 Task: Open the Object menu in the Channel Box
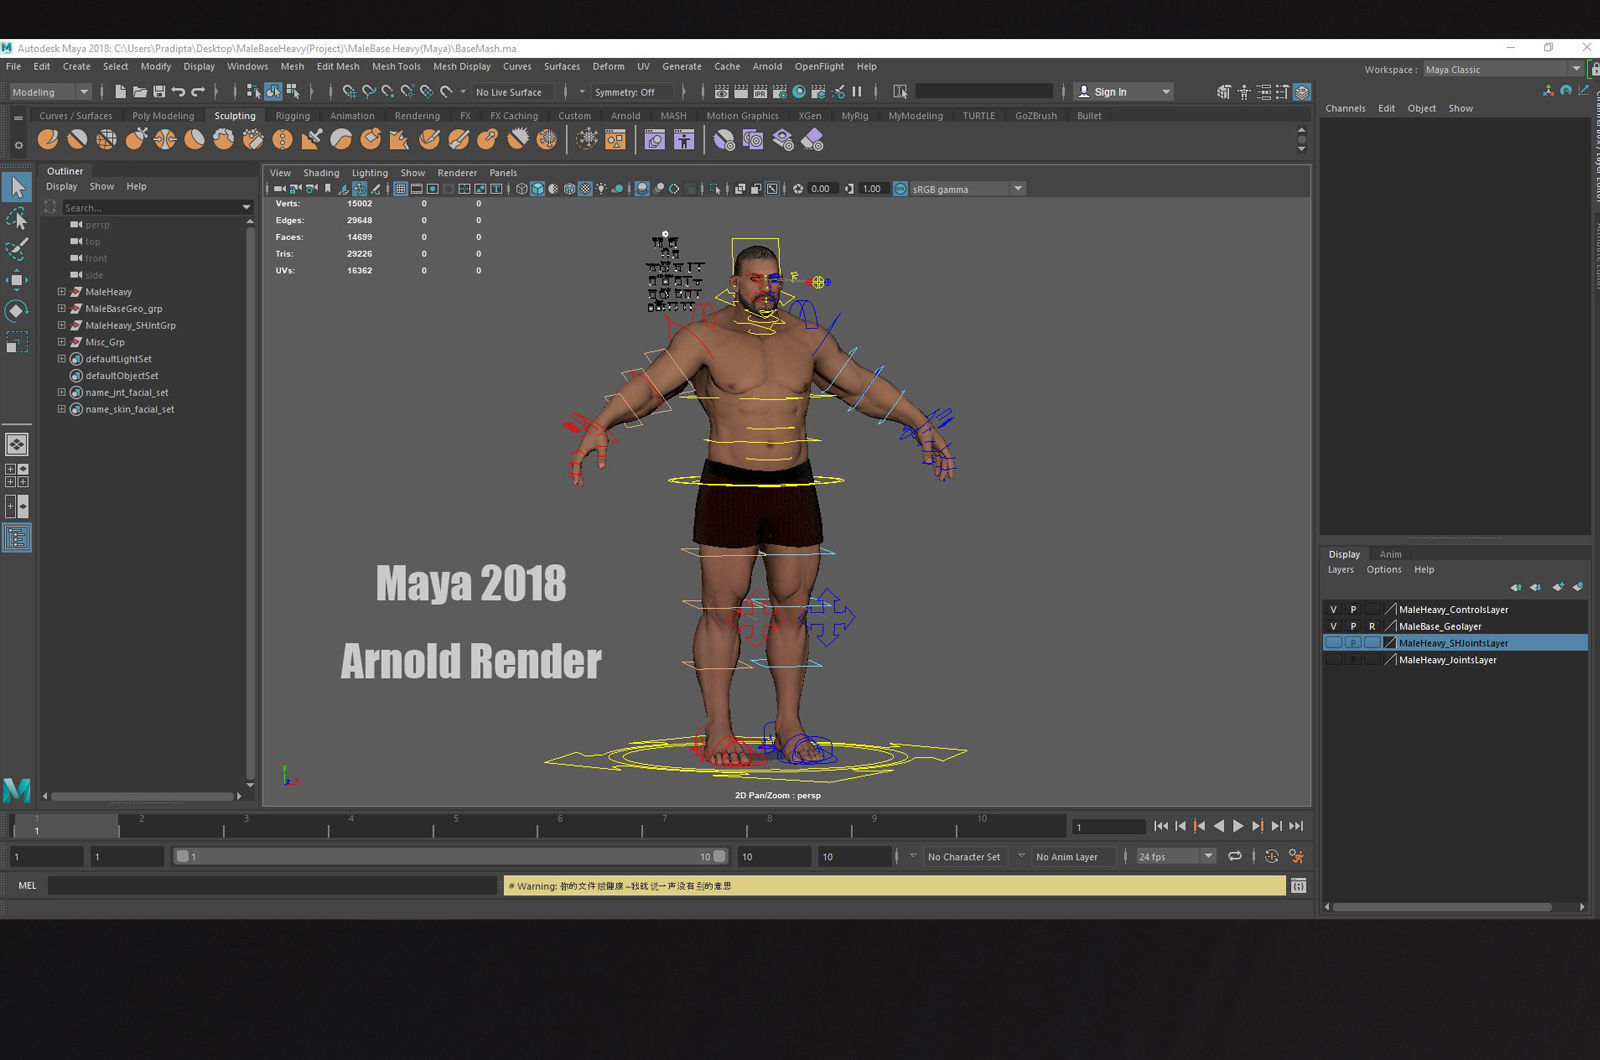[x=1421, y=108]
